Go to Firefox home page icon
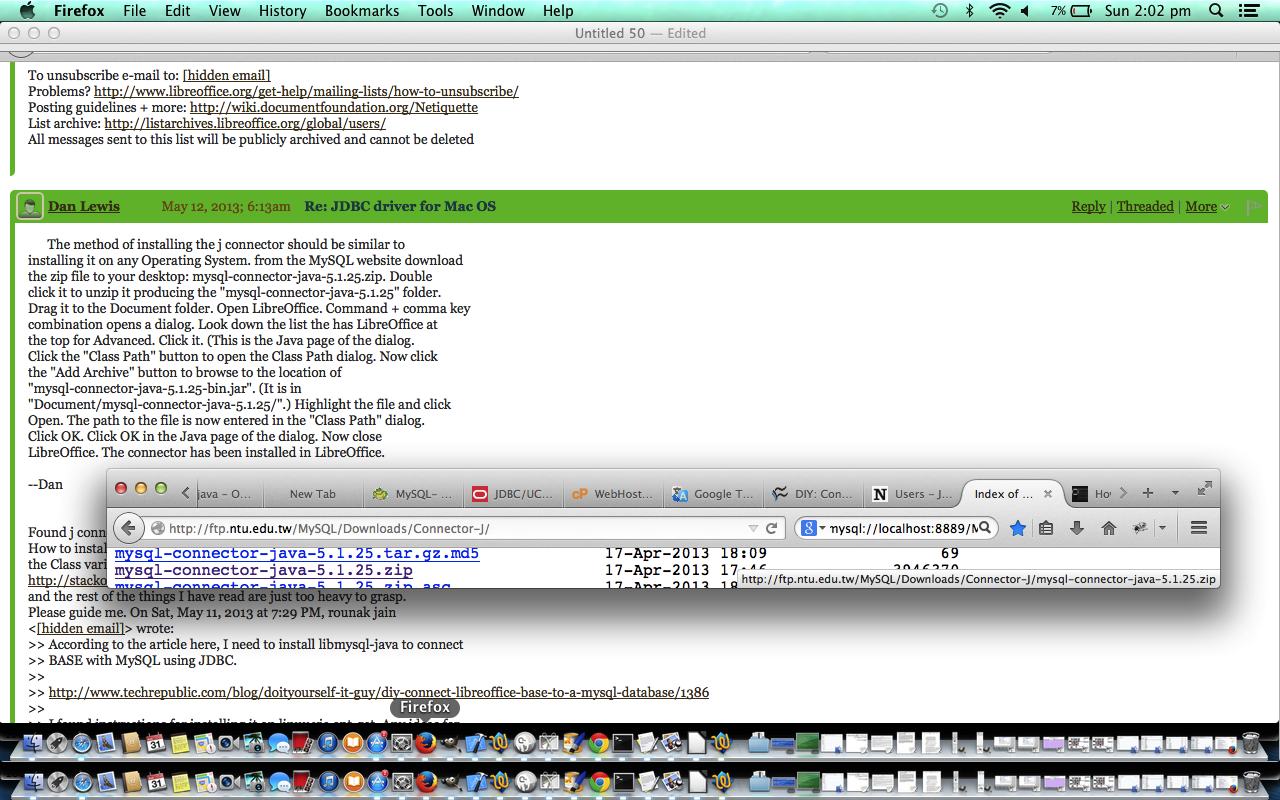 [1108, 528]
